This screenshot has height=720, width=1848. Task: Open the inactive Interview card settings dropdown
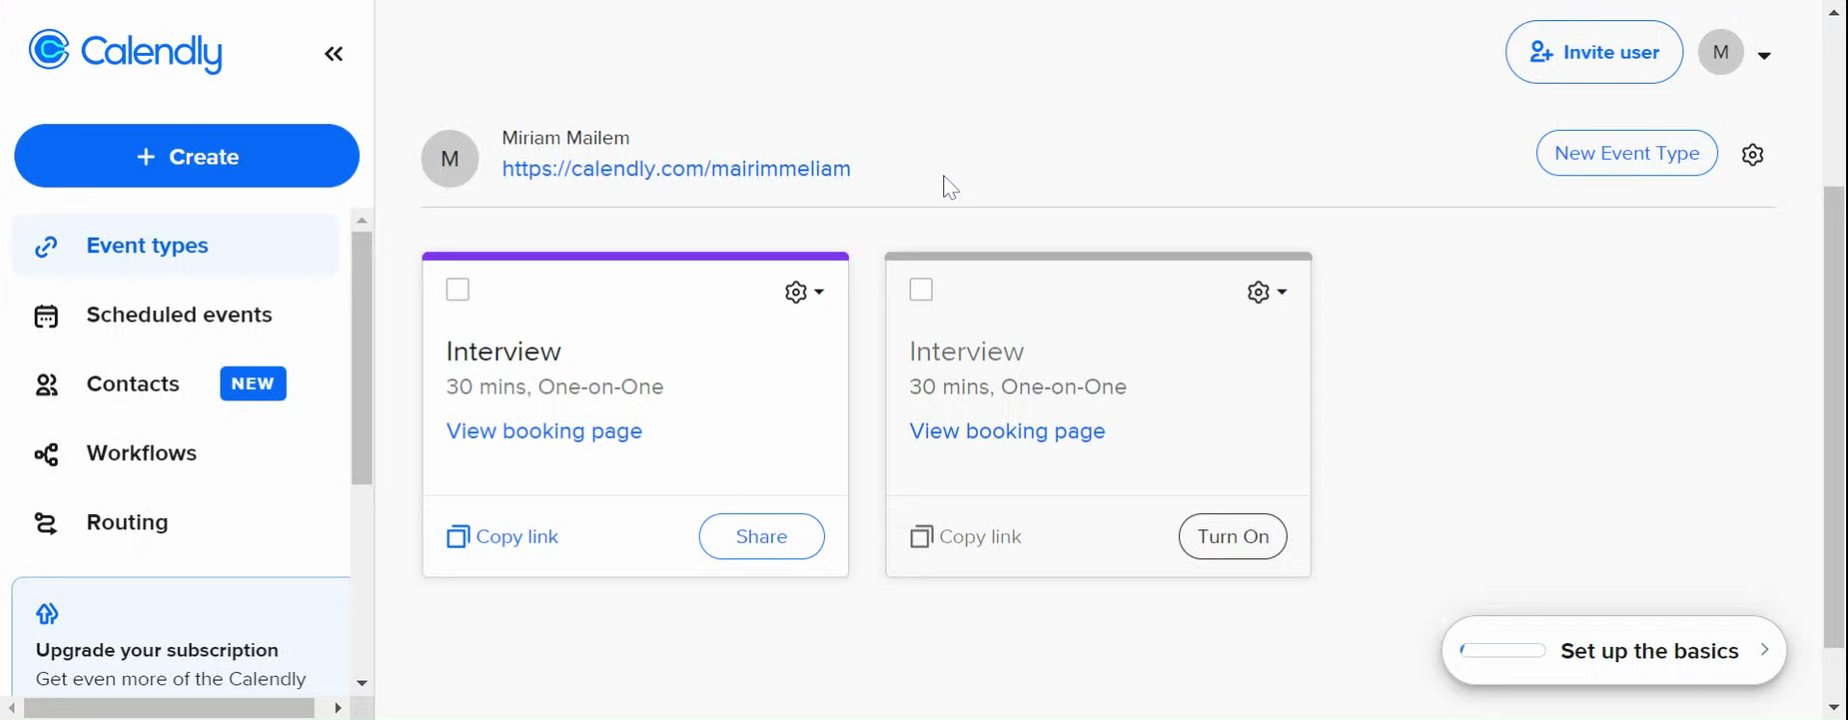click(1267, 292)
